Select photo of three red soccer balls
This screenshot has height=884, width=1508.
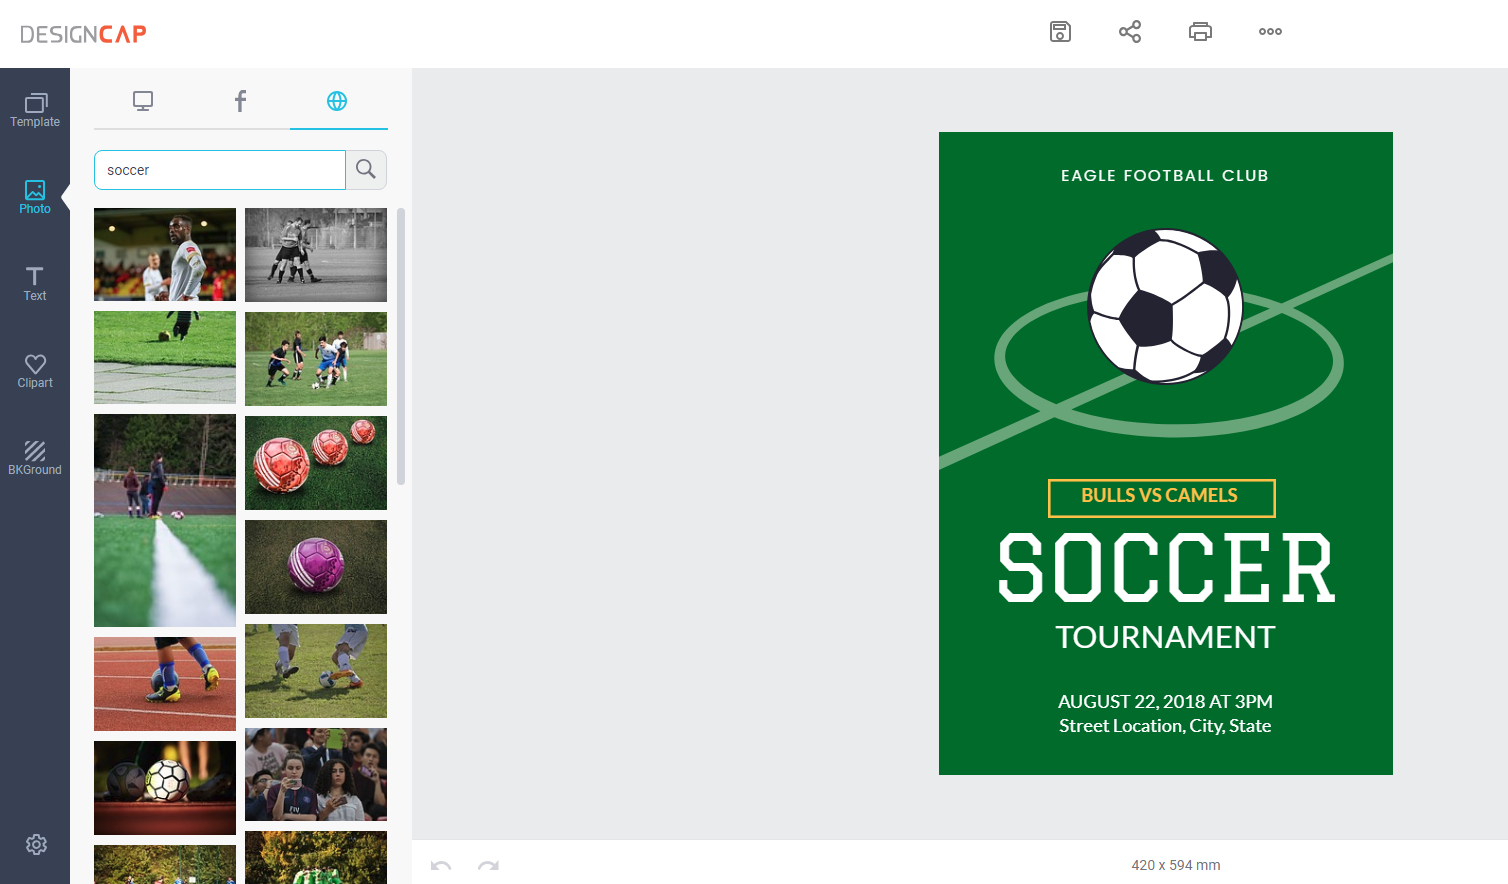click(316, 463)
